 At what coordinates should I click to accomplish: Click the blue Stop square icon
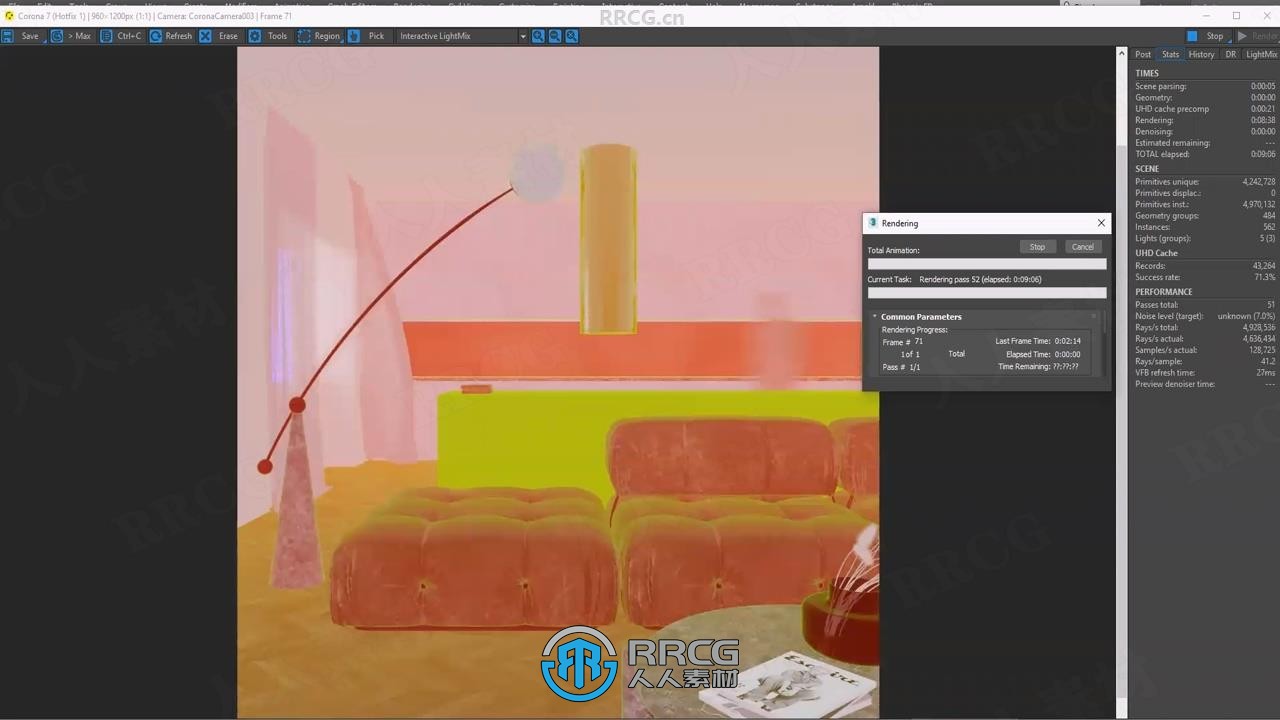click(1192, 36)
